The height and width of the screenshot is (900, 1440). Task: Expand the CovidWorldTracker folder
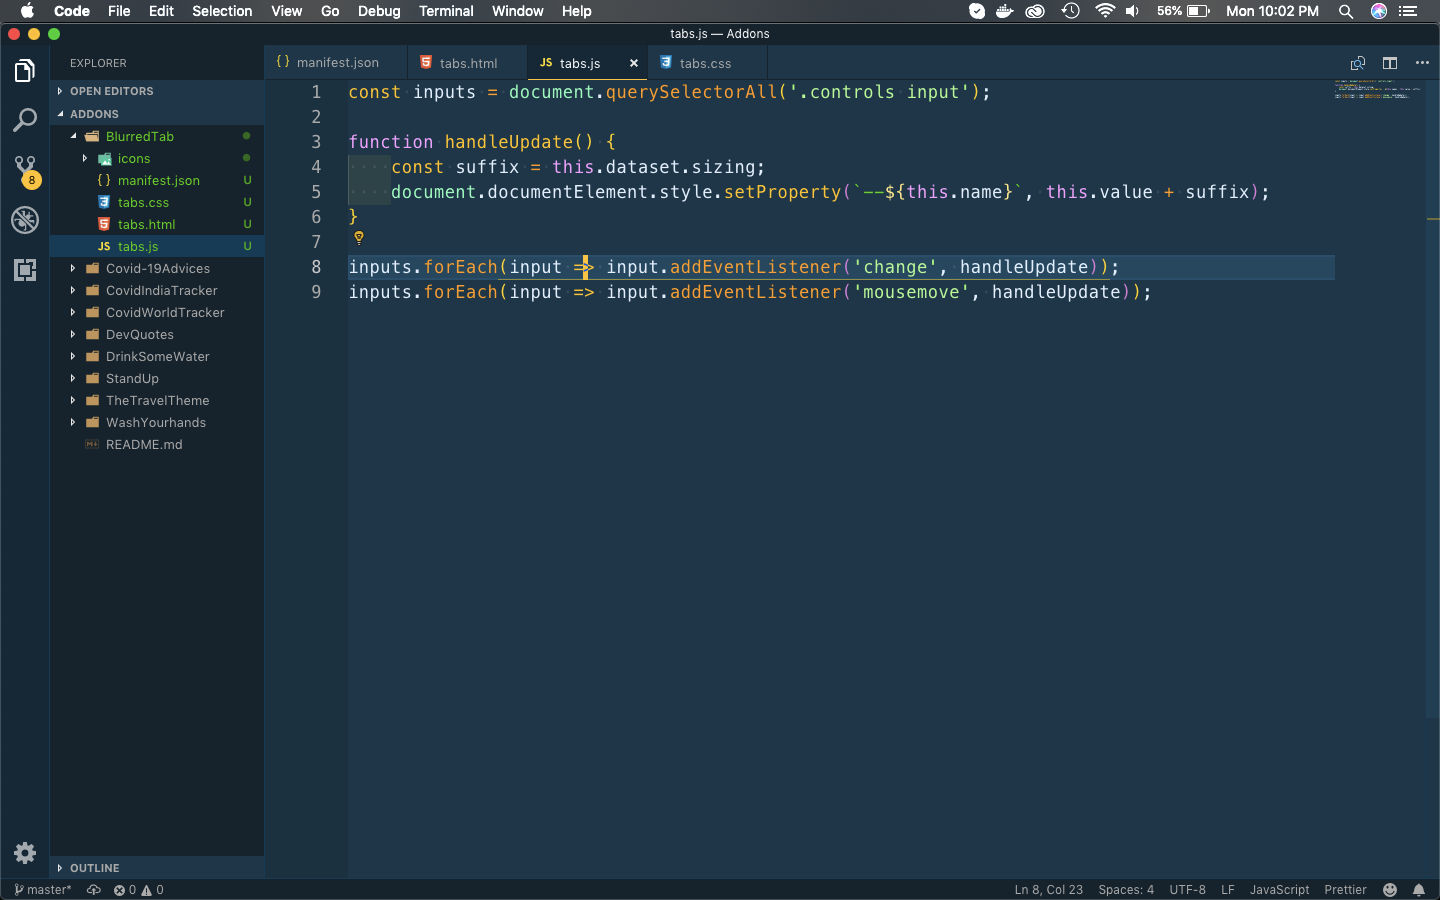(157, 312)
